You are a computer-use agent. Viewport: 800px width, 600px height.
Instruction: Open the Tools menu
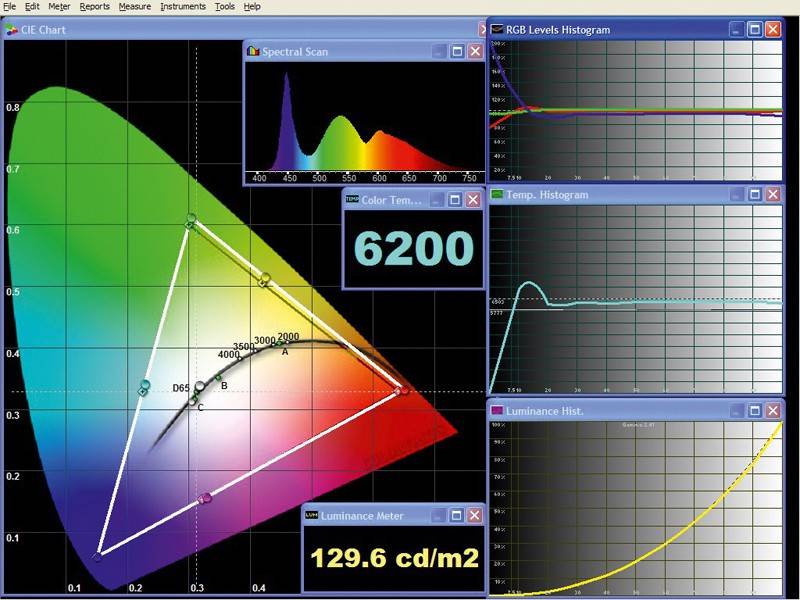tap(224, 7)
